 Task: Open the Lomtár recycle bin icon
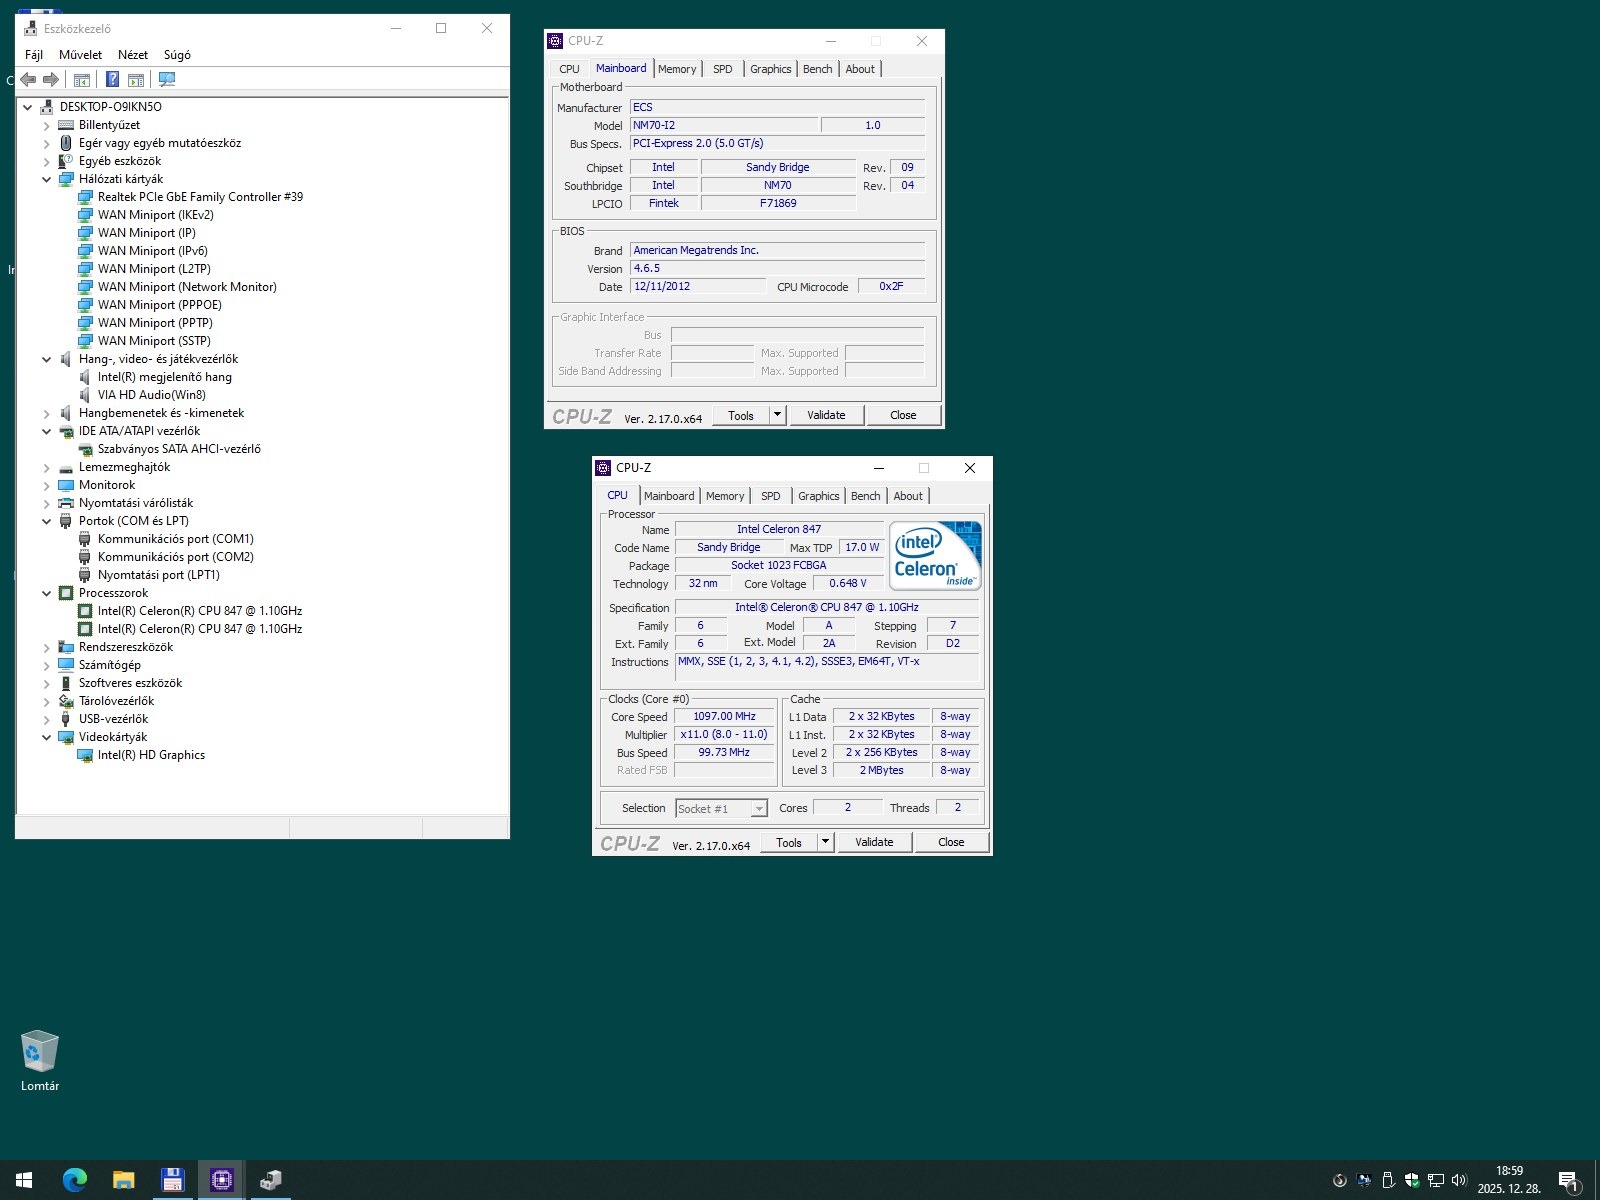40,1053
